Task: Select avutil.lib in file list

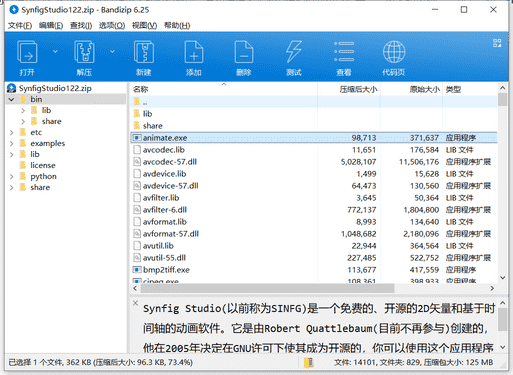Action: click(x=314, y=246)
